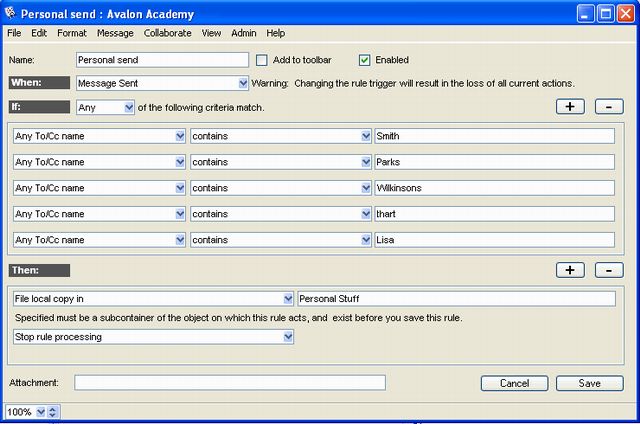
Task: Open the Collaborate menu
Action: [x=167, y=33]
